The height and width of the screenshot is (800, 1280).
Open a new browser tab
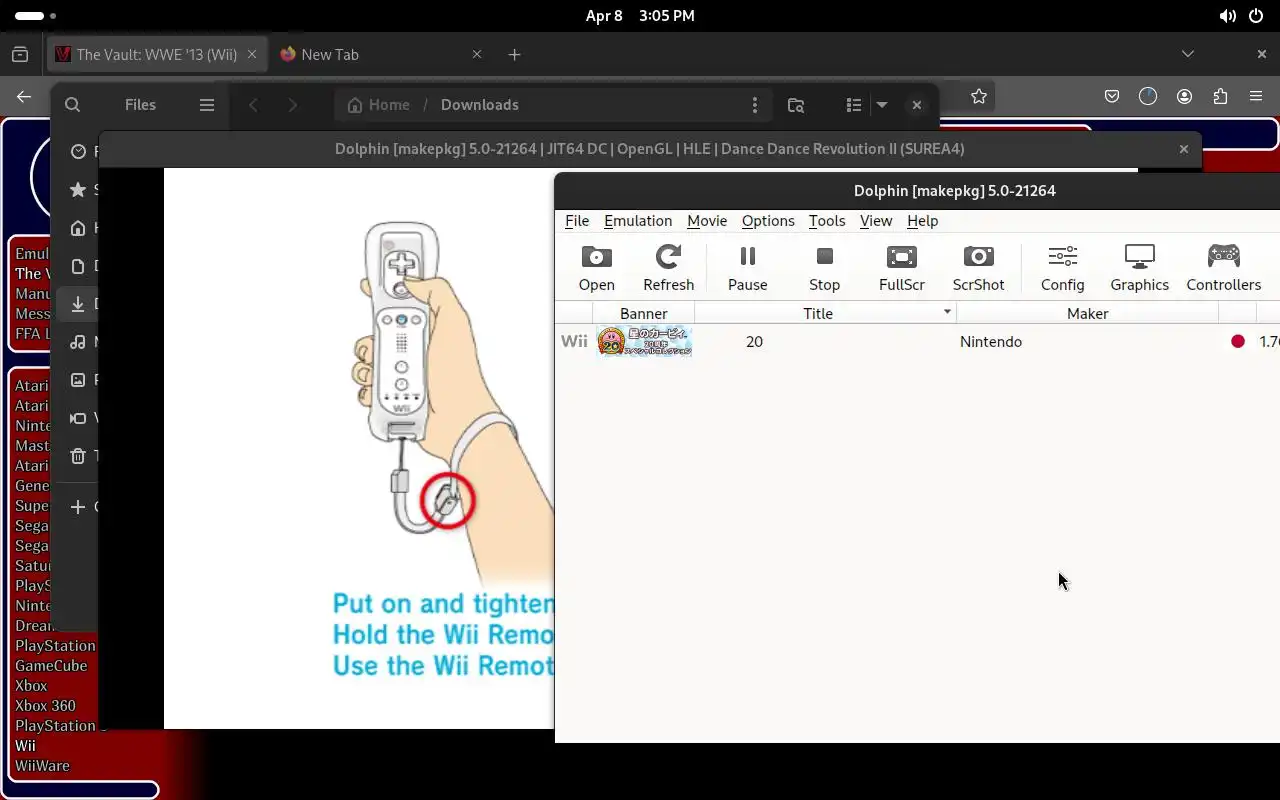(514, 55)
